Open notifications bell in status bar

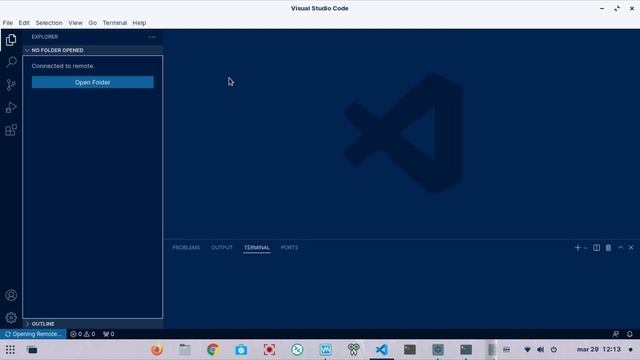click(x=630, y=334)
